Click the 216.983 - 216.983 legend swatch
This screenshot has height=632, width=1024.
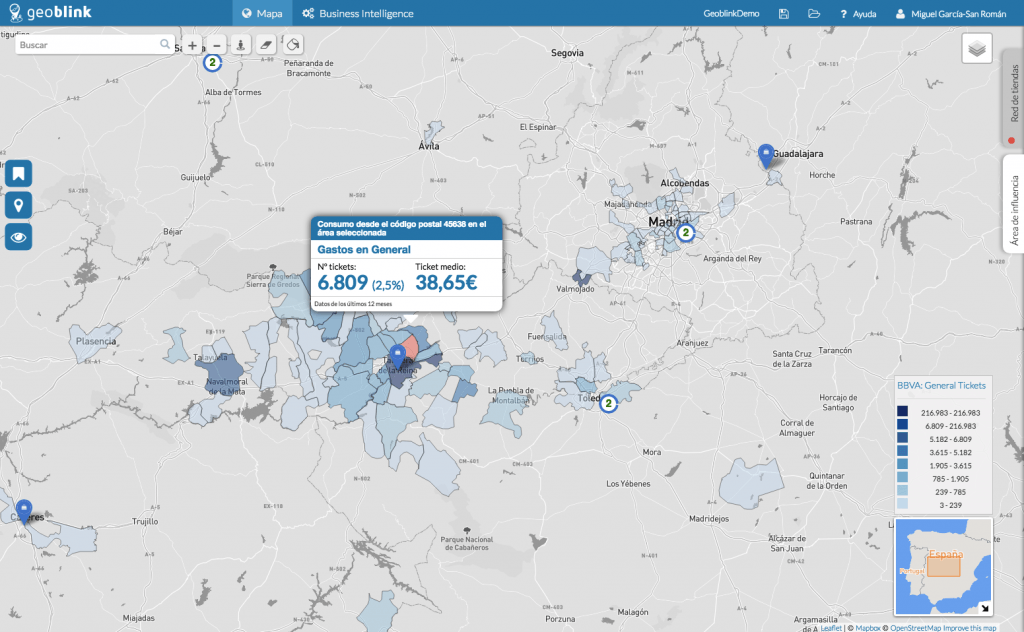coord(902,411)
